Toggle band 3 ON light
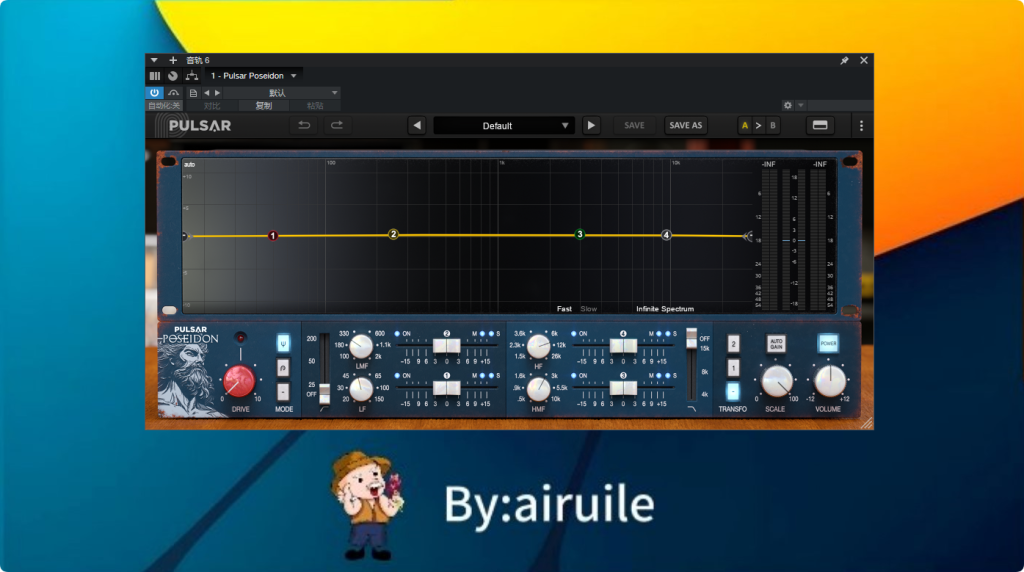The width and height of the screenshot is (1024, 572). (x=573, y=375)
